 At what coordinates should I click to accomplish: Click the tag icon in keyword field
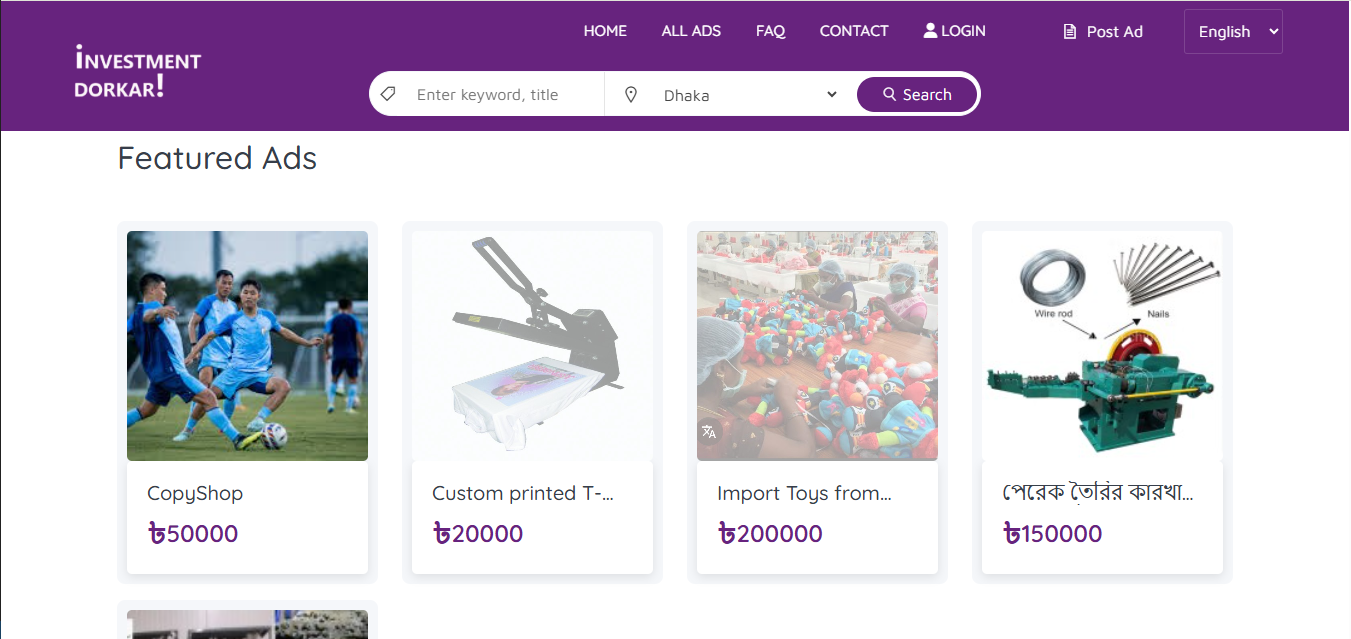click(388, 94)
